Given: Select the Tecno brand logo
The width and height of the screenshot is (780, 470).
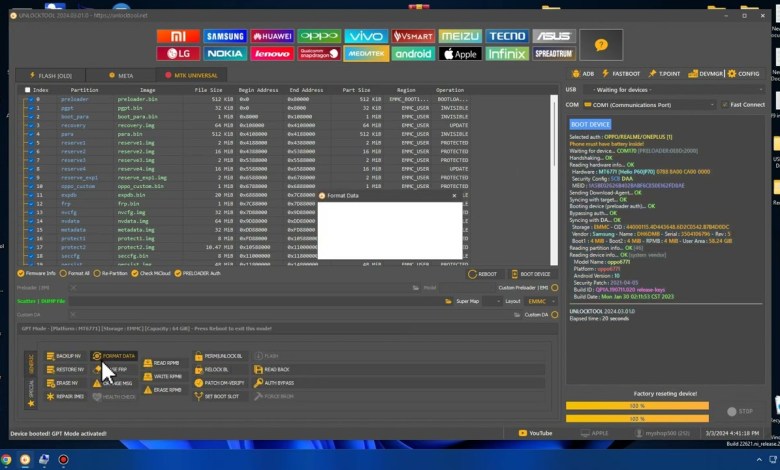Looking at the screenshot, I should tap(507, 36).
